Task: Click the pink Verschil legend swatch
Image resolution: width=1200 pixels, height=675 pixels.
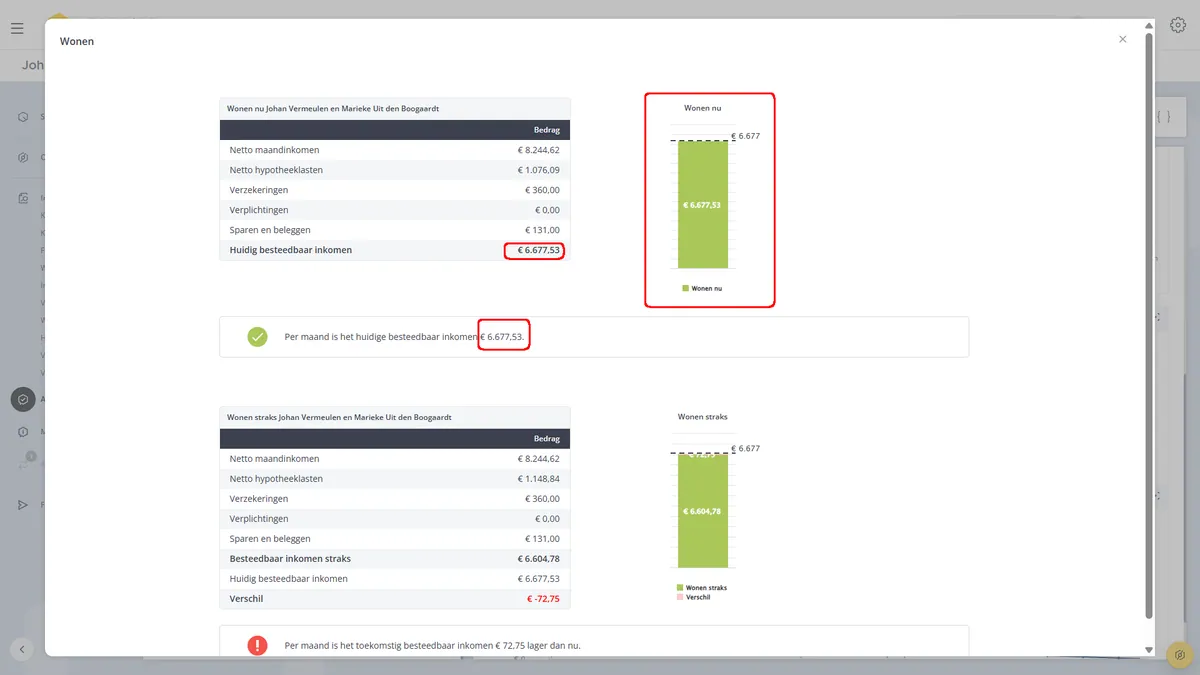Action: click(680, 597)
